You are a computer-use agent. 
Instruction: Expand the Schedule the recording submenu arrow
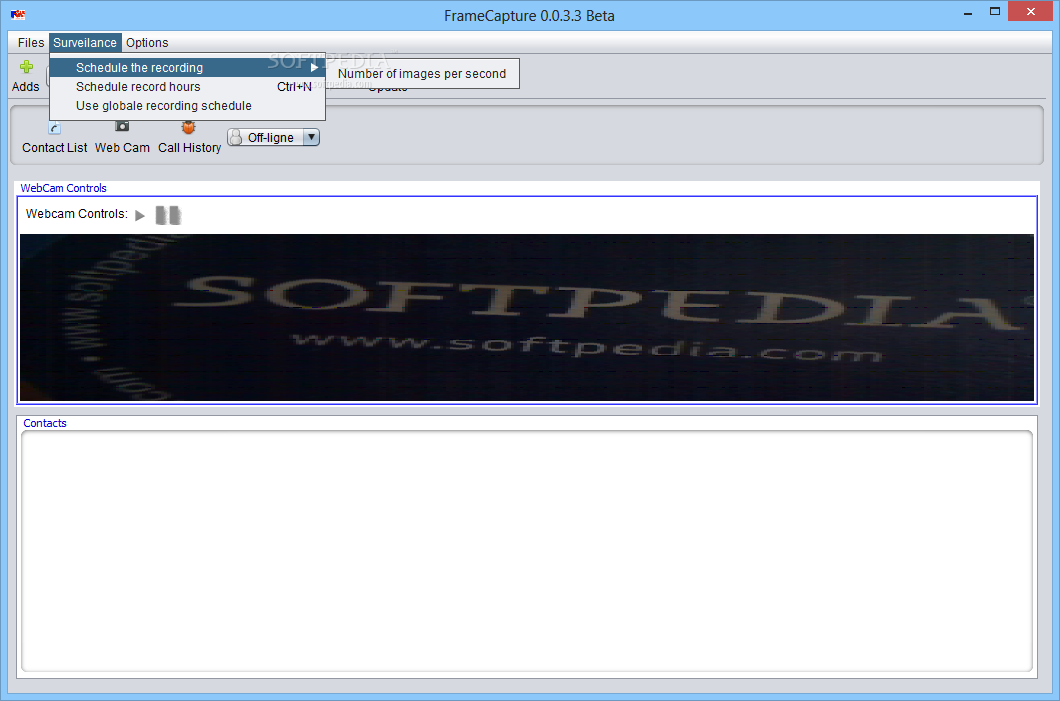314,68
